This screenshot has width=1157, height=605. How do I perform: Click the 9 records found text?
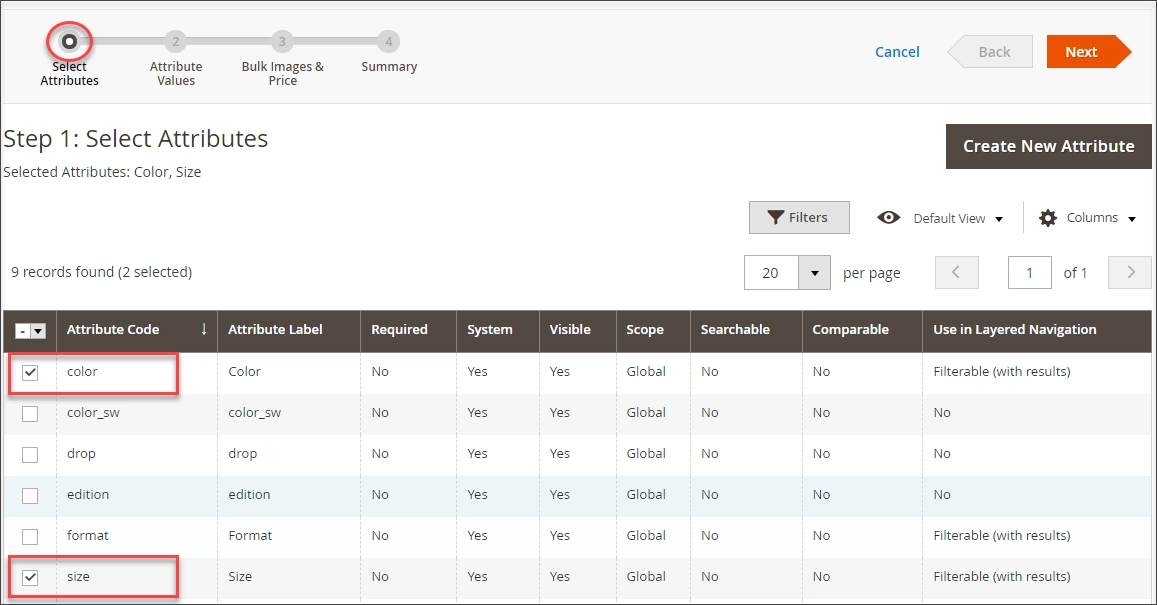tap(101, 272)
